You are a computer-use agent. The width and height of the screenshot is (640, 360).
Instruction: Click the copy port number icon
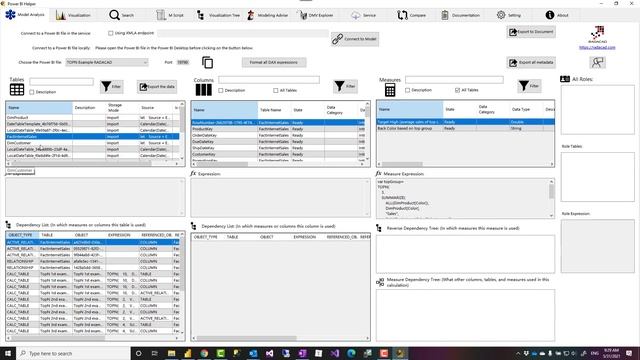click(x=207, y=62)
